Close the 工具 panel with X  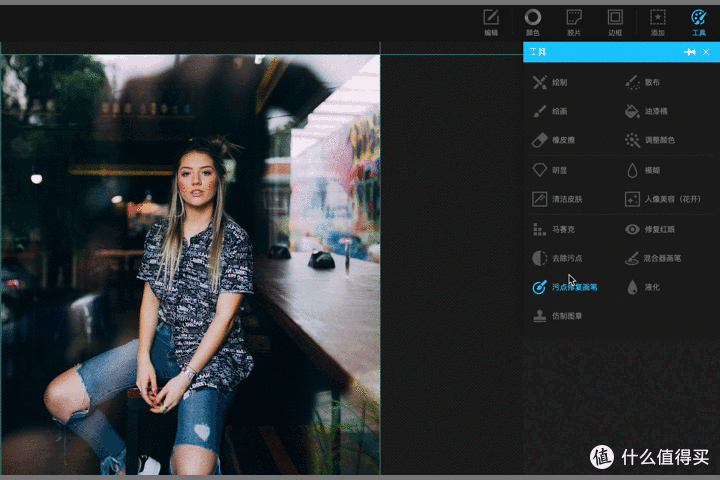point(706,52)
